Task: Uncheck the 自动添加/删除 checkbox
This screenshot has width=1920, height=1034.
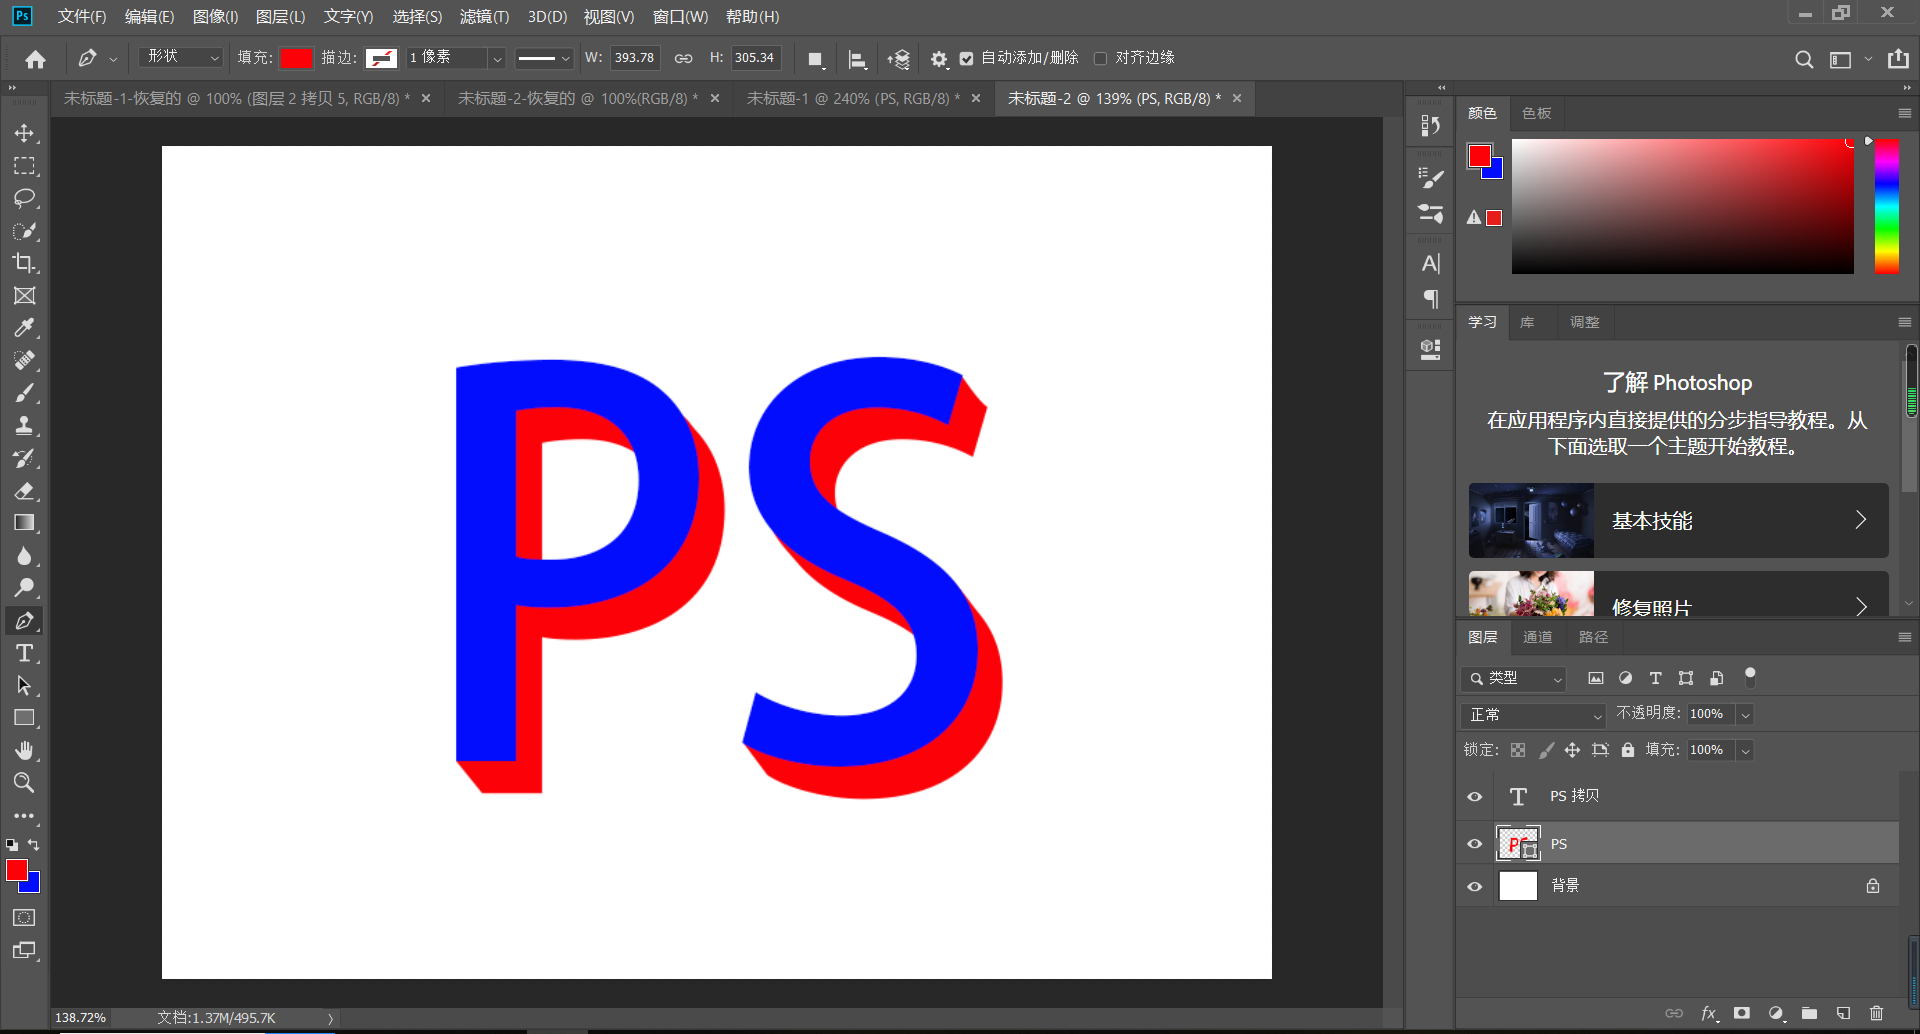Action: tap(966, 59)
